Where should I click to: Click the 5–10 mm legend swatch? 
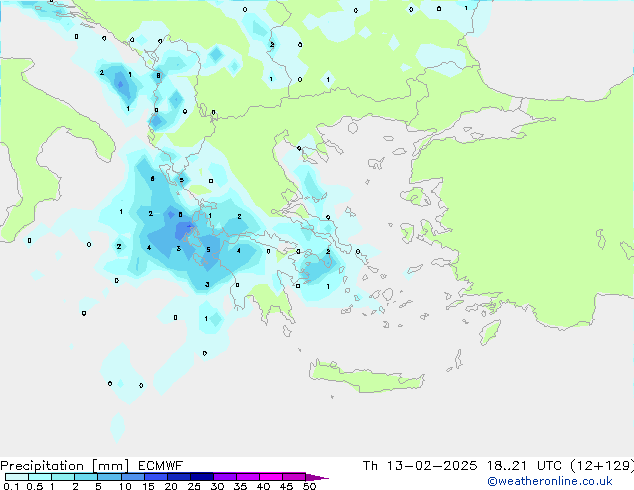tap(109, 477)
